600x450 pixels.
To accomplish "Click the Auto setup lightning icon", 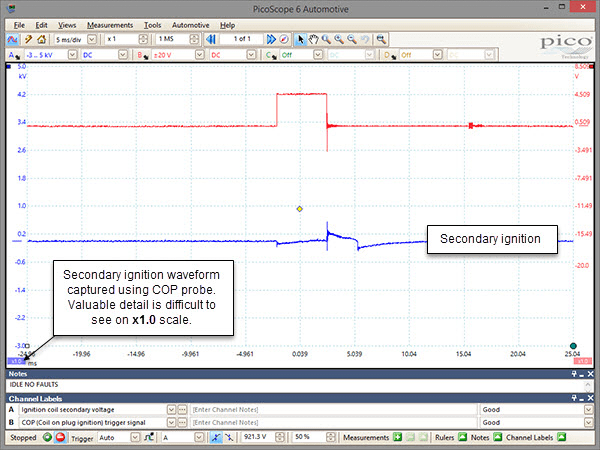I will coord(28,39).
